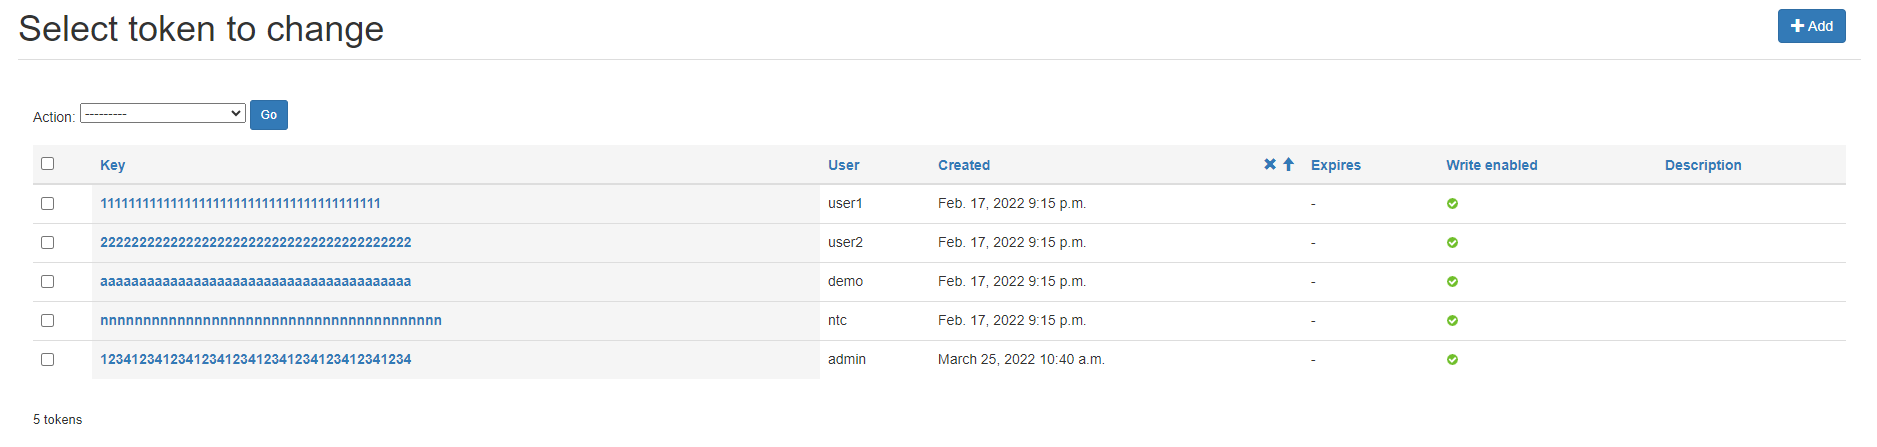Image resolution: width=1877 pixels, height=447 pixels.
Task: Click the green write-enabled icon for user1
Action: [1452, 204]
